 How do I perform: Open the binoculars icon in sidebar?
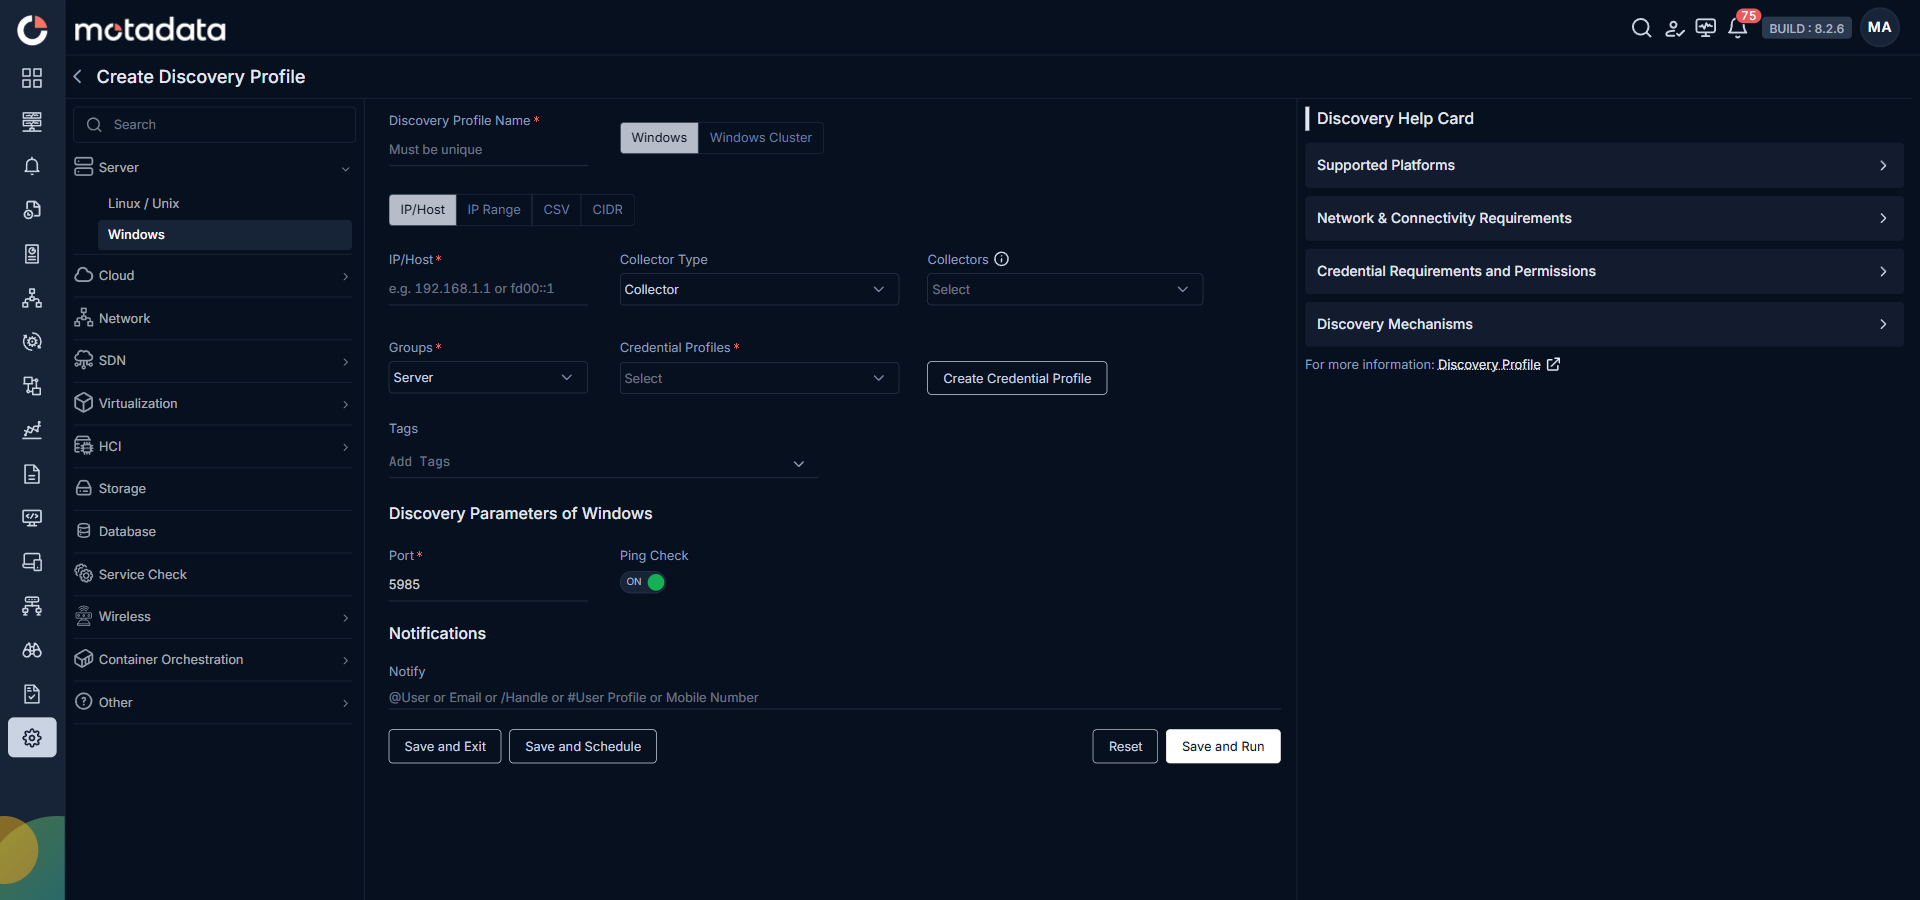pyautogui.click(x=32, y=650)
